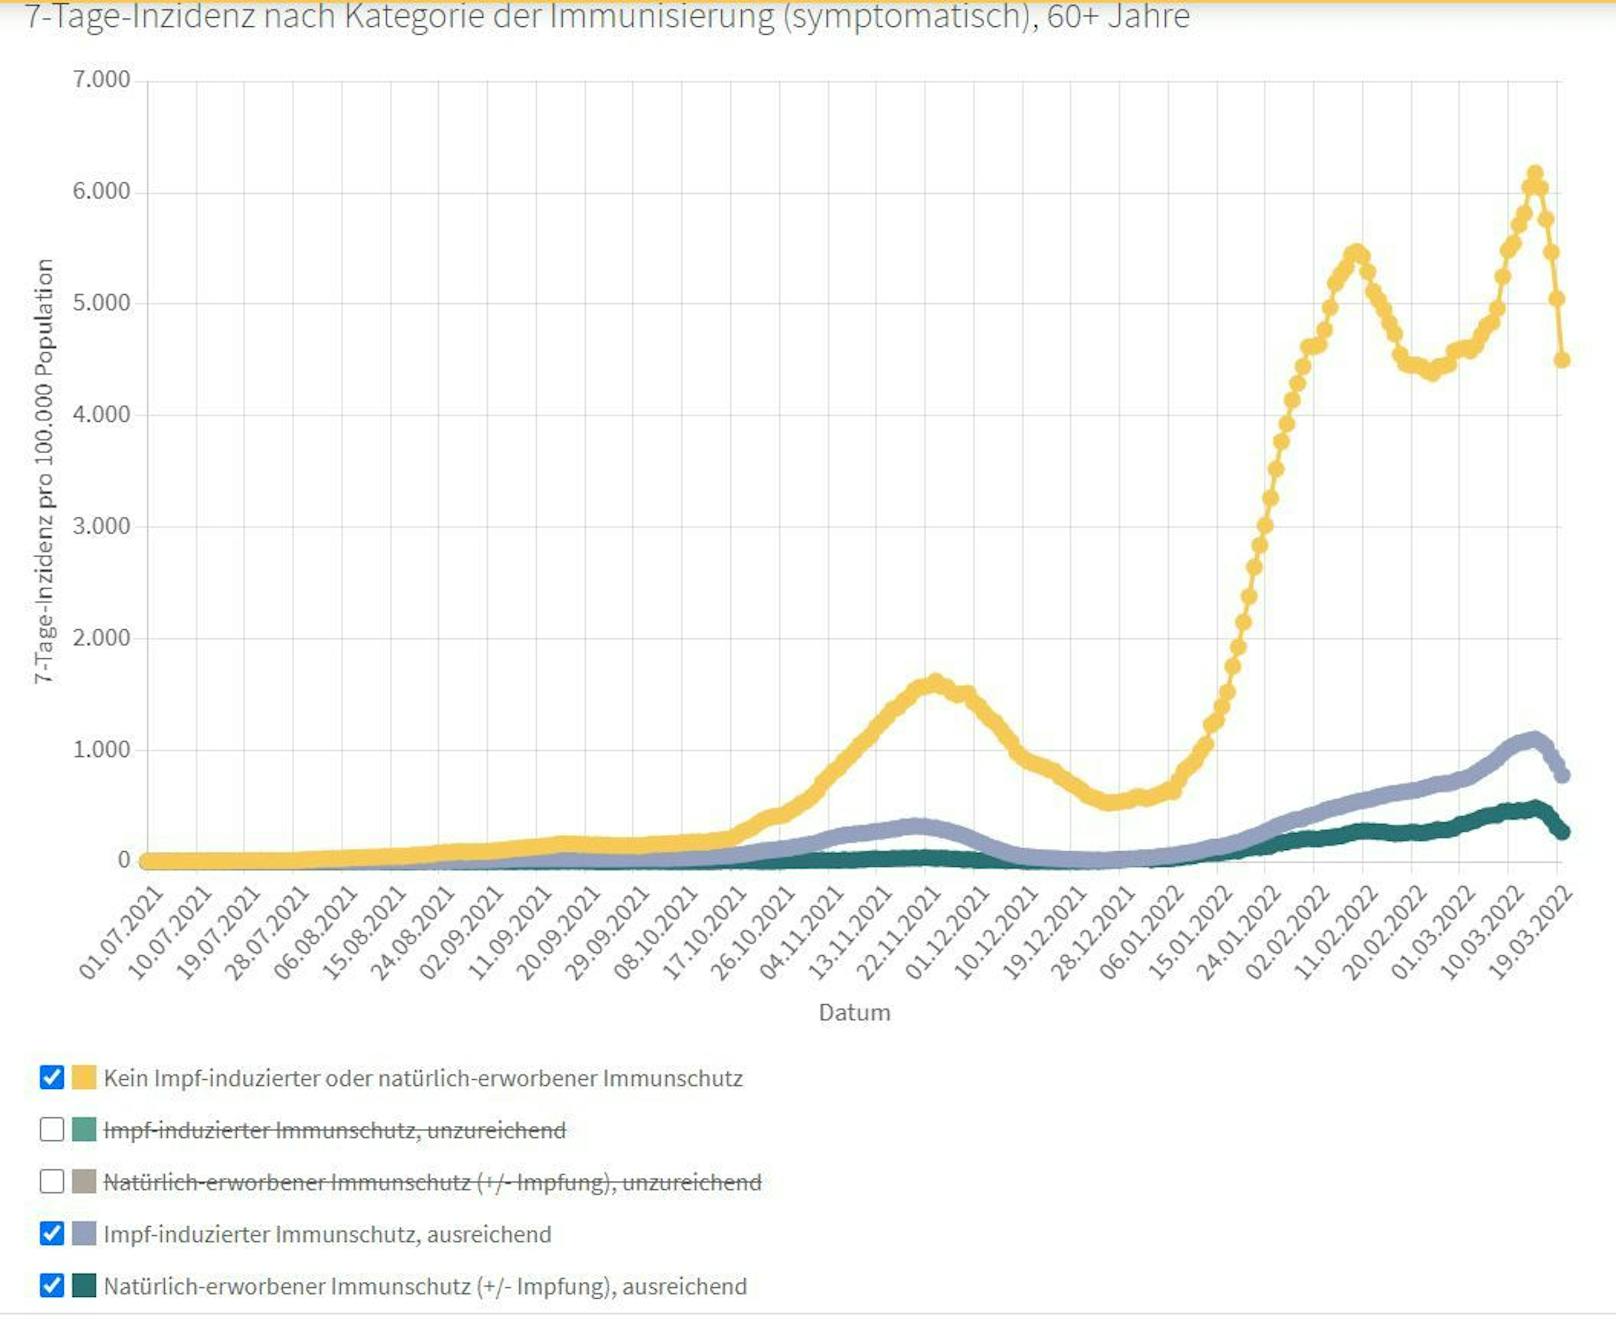Uncheck 'Kein Impf-induzierter oder natürlich-erworbener Immunschutz' checkbox

coord(52,1077)
